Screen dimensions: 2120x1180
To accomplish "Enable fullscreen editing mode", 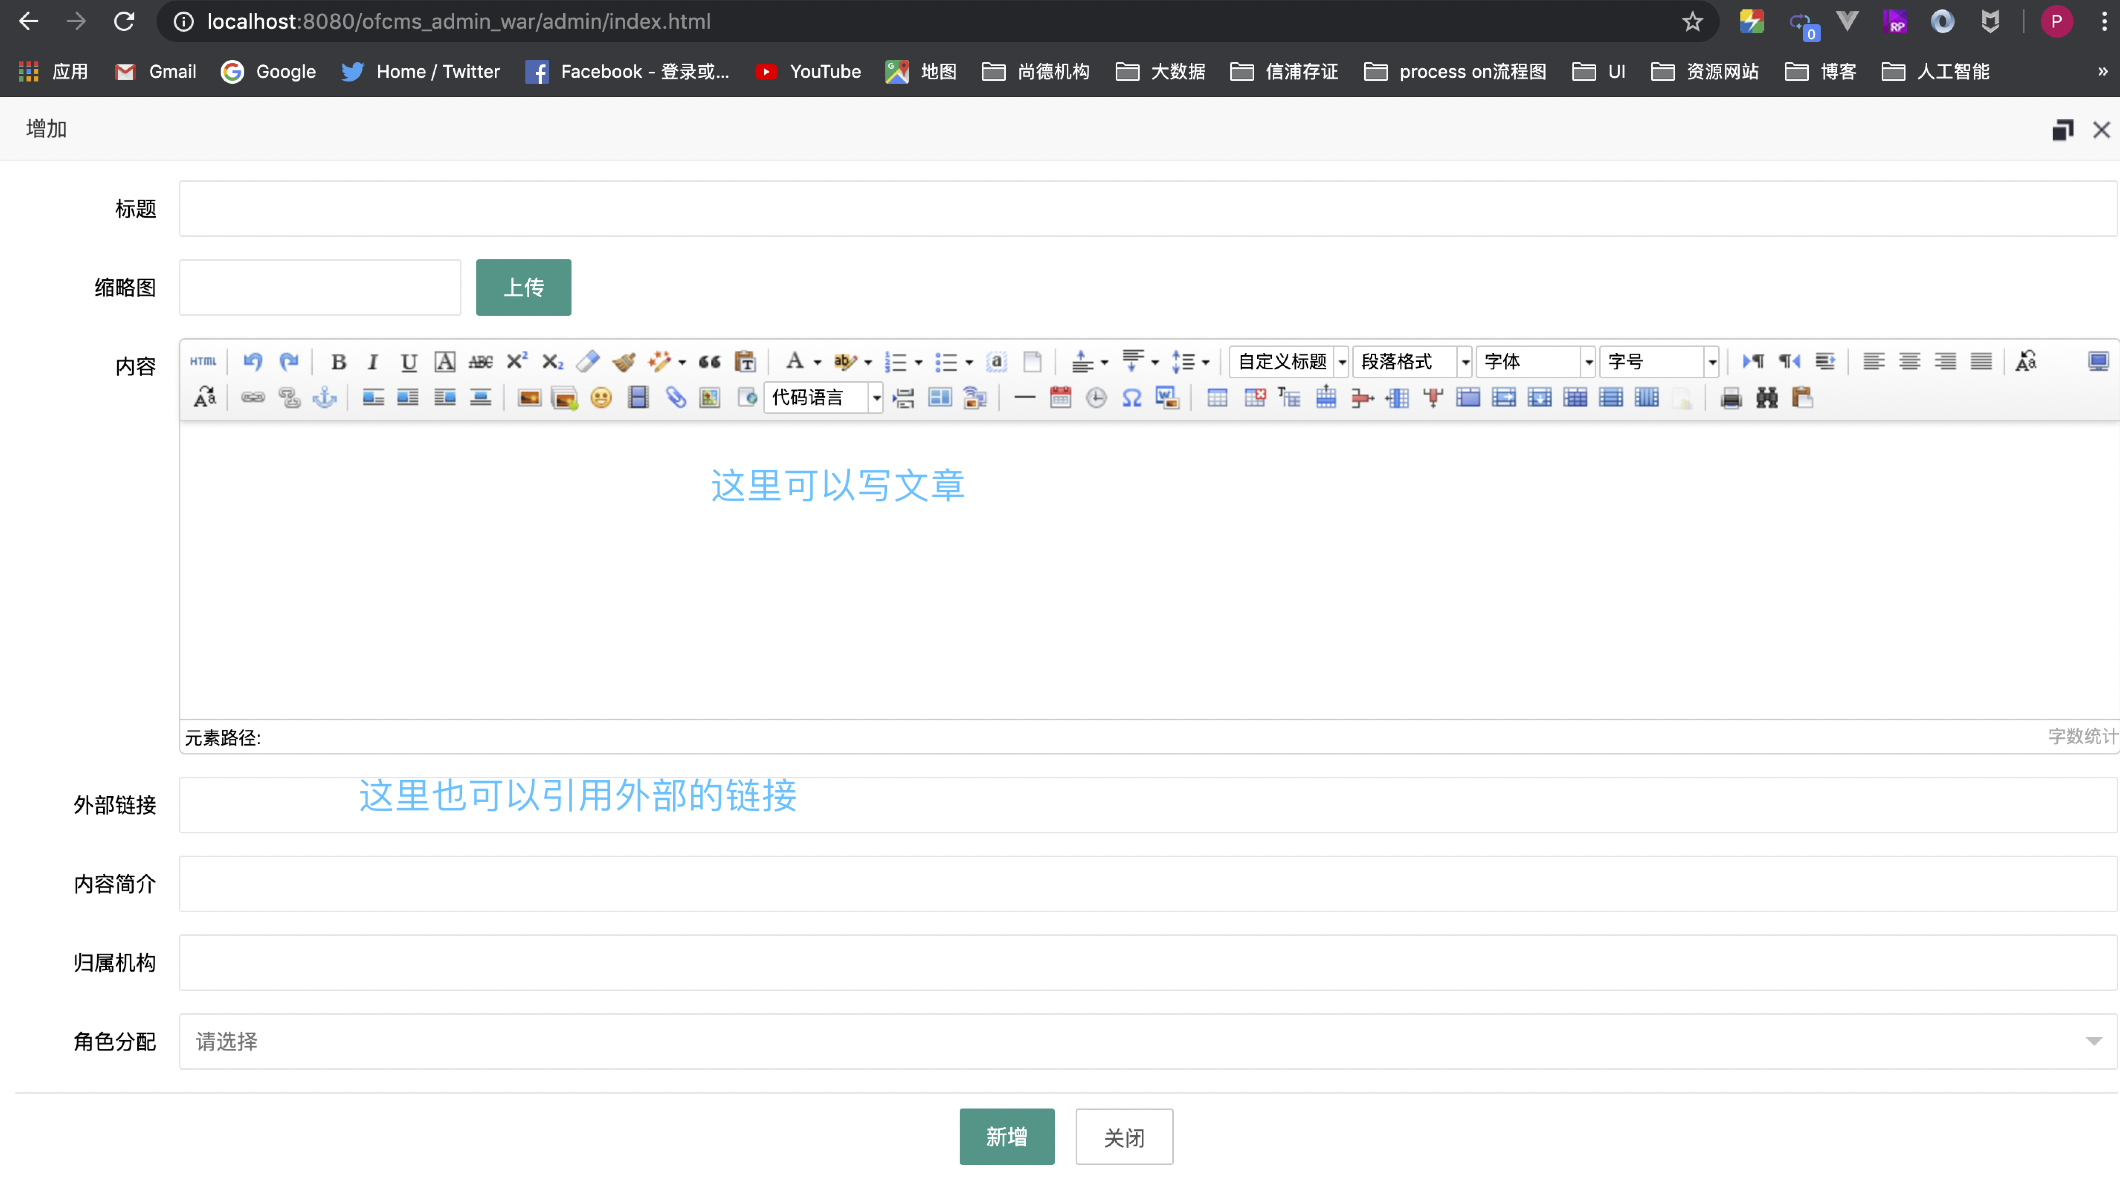I will (x=2097, y=362).
